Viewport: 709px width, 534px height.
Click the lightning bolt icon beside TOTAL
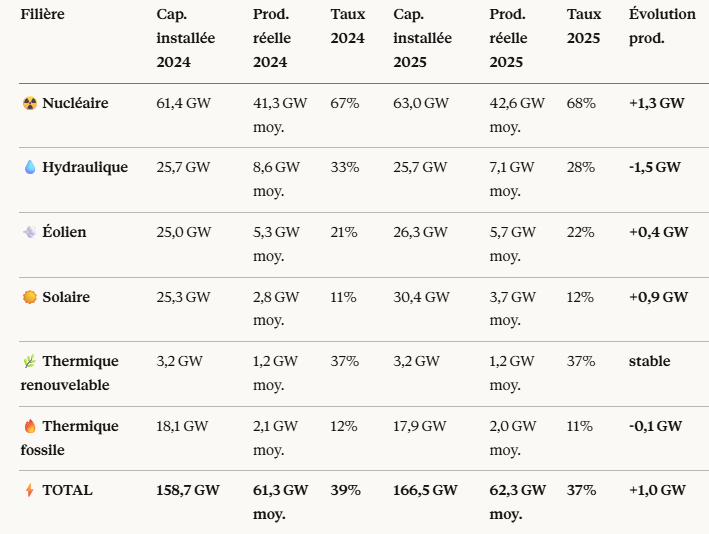point(29,490)
